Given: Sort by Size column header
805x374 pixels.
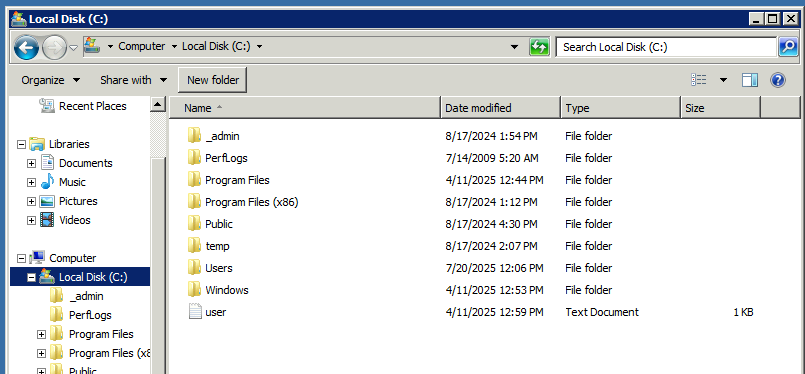Looking at the screenshot, I should [720, 108].
